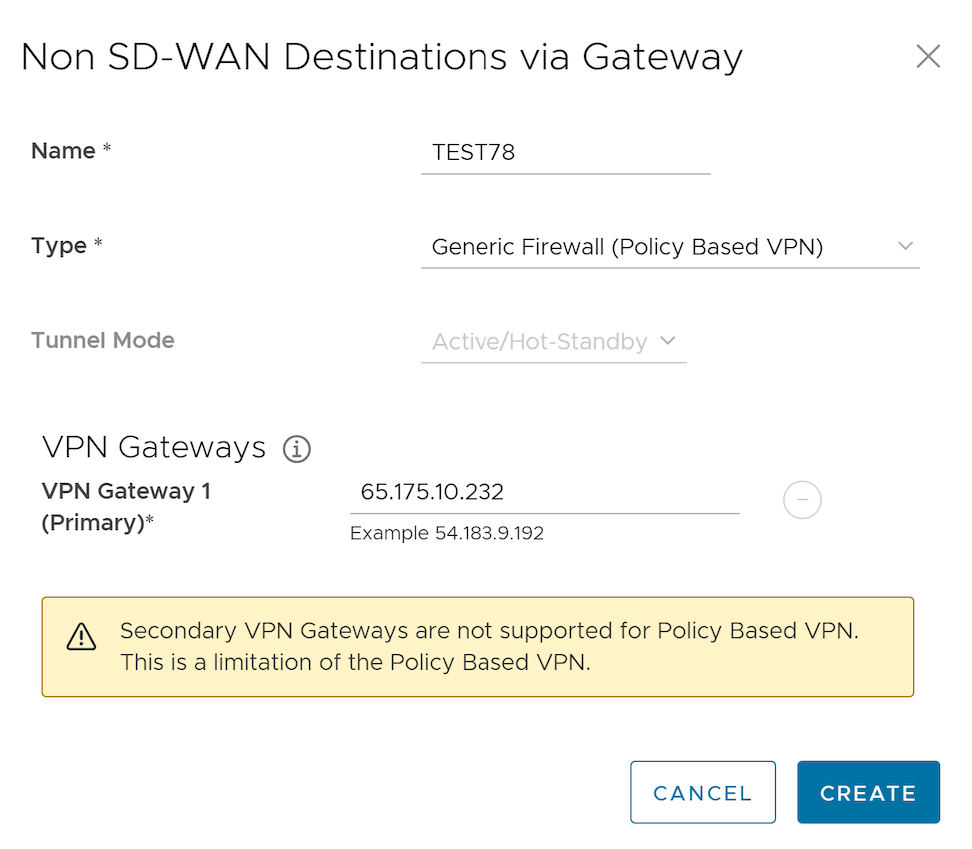Close the Non SD-WAN Destinations dialog

click(x=928, y=57)
